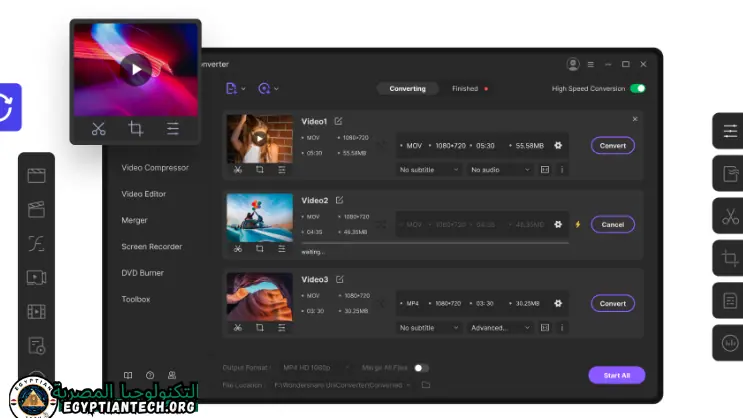Rename Video3 with edit icon
743x418 pixels.
pos(340,280)
